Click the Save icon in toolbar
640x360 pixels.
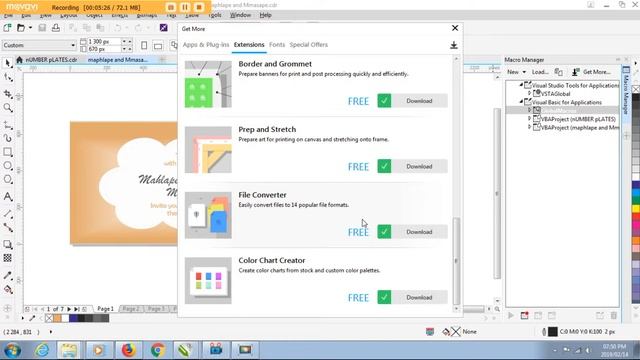(x=42, y=28)
